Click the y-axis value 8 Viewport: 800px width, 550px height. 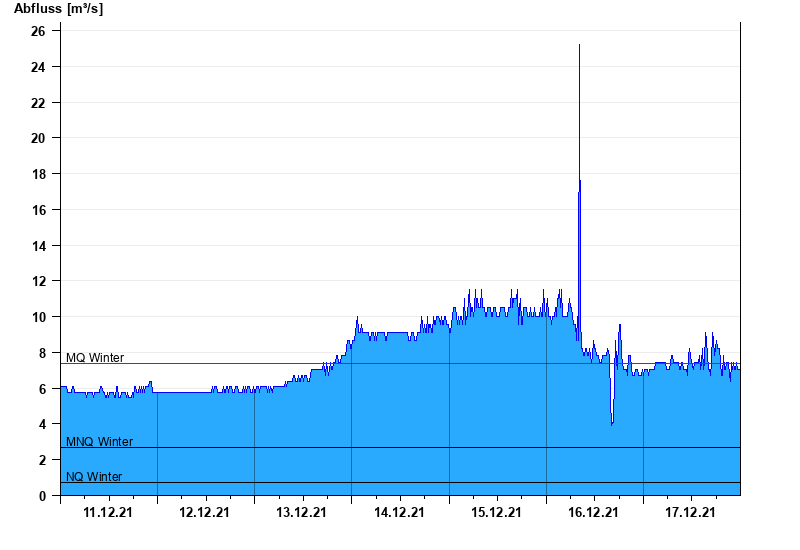click(42, 353)
